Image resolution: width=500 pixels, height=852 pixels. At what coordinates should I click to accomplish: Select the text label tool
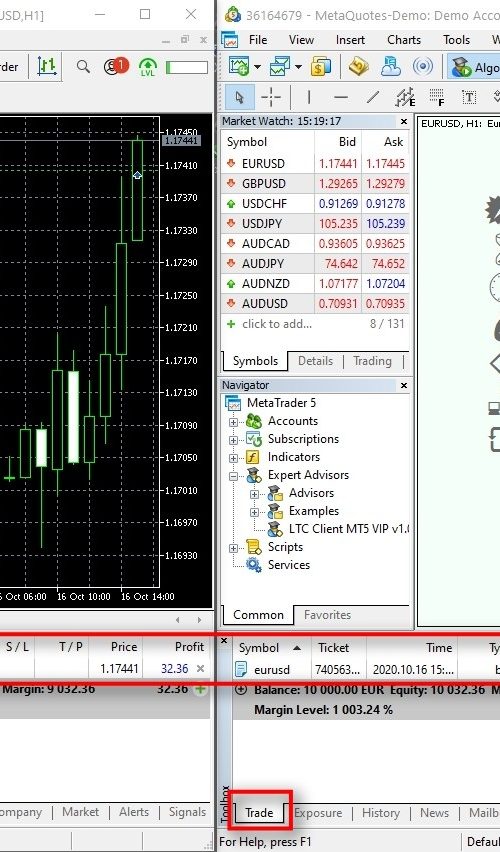(x=468, y=97)
